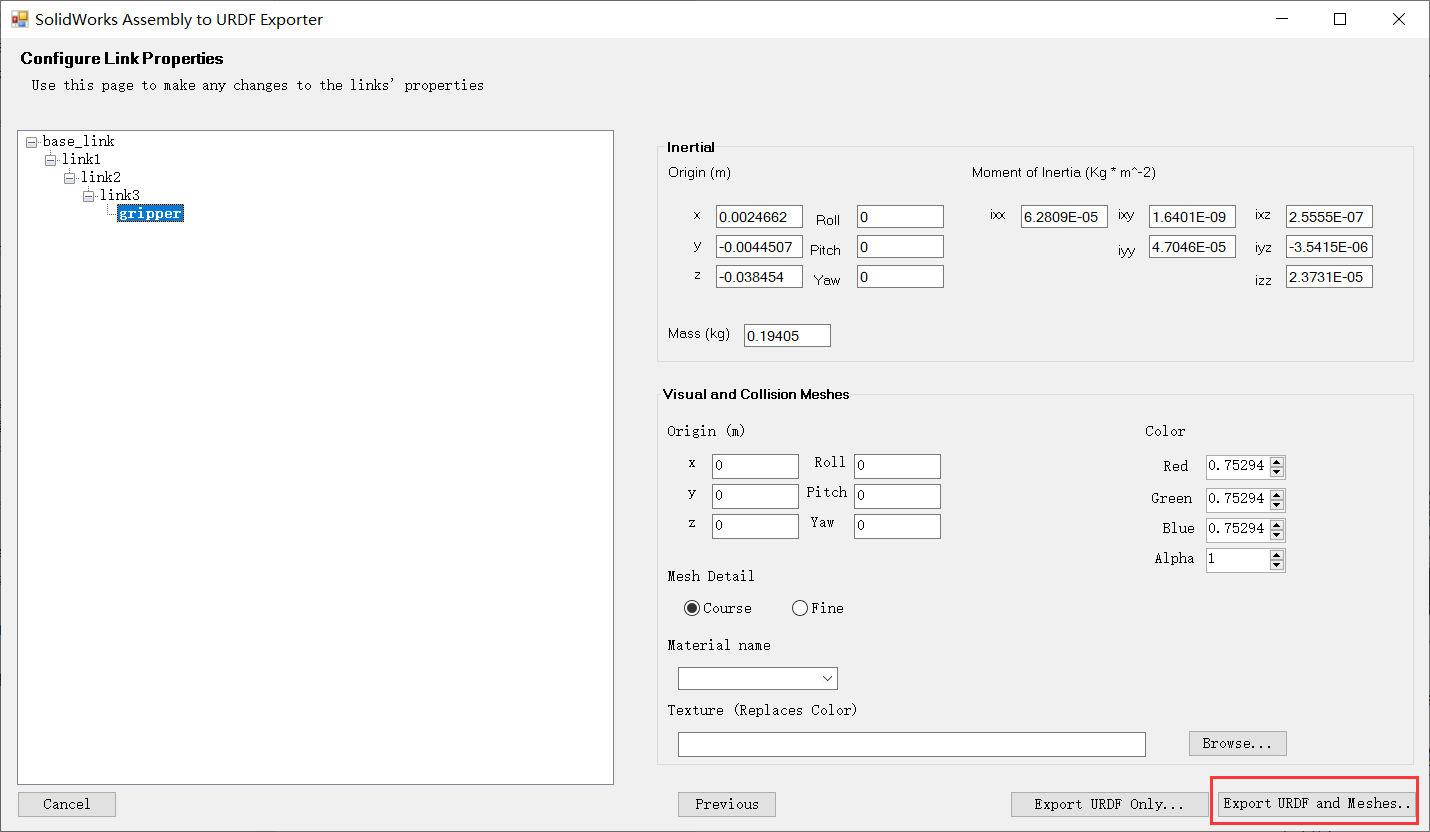This screenshot has height=832, width=1430.
Task: Cancel the link configuration
Action: click(66, 803)
